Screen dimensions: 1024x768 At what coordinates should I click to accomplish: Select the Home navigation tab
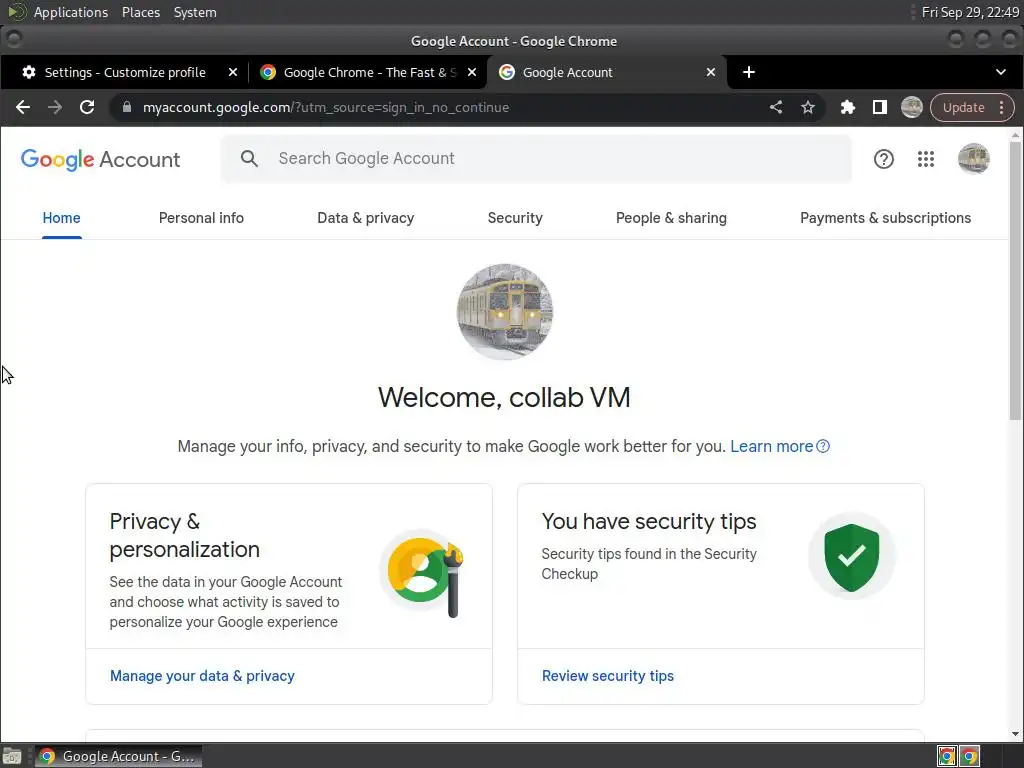coord(61,218)
